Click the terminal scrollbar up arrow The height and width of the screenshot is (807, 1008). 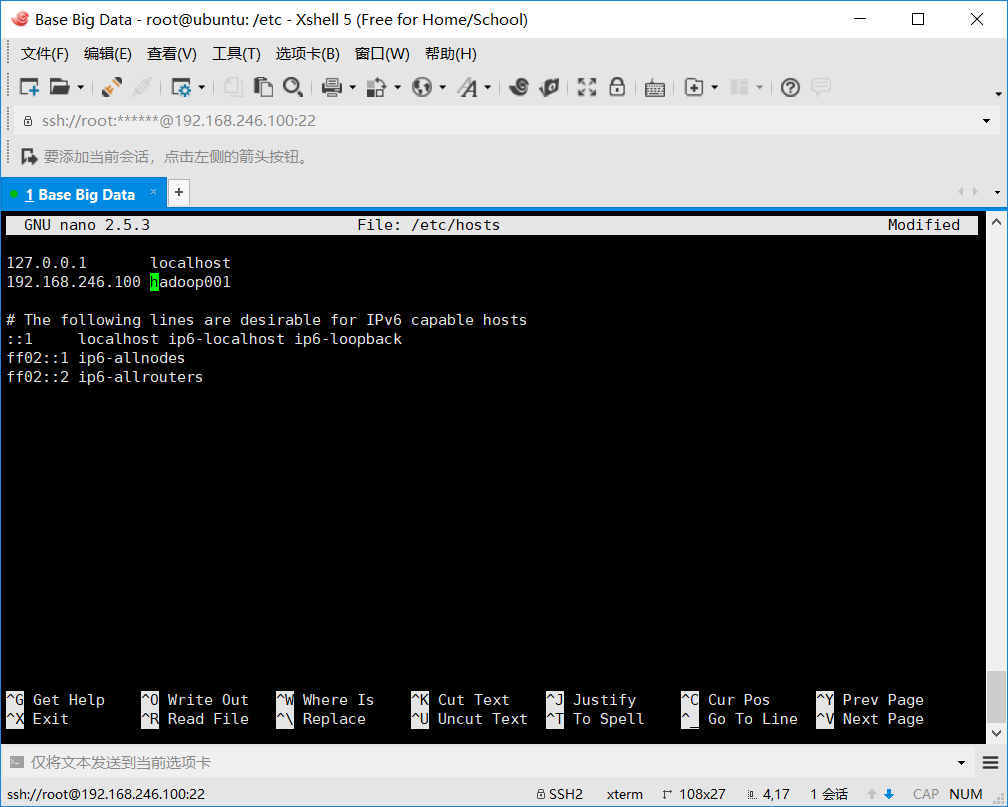coord(996,222)
